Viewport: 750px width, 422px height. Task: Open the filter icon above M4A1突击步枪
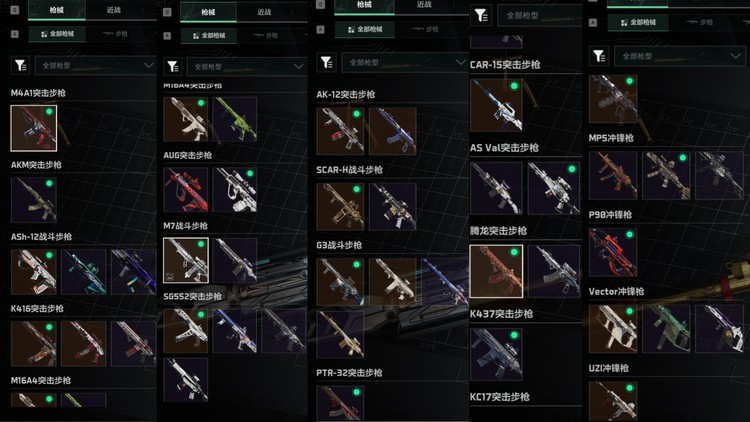[x=20, y=65]
